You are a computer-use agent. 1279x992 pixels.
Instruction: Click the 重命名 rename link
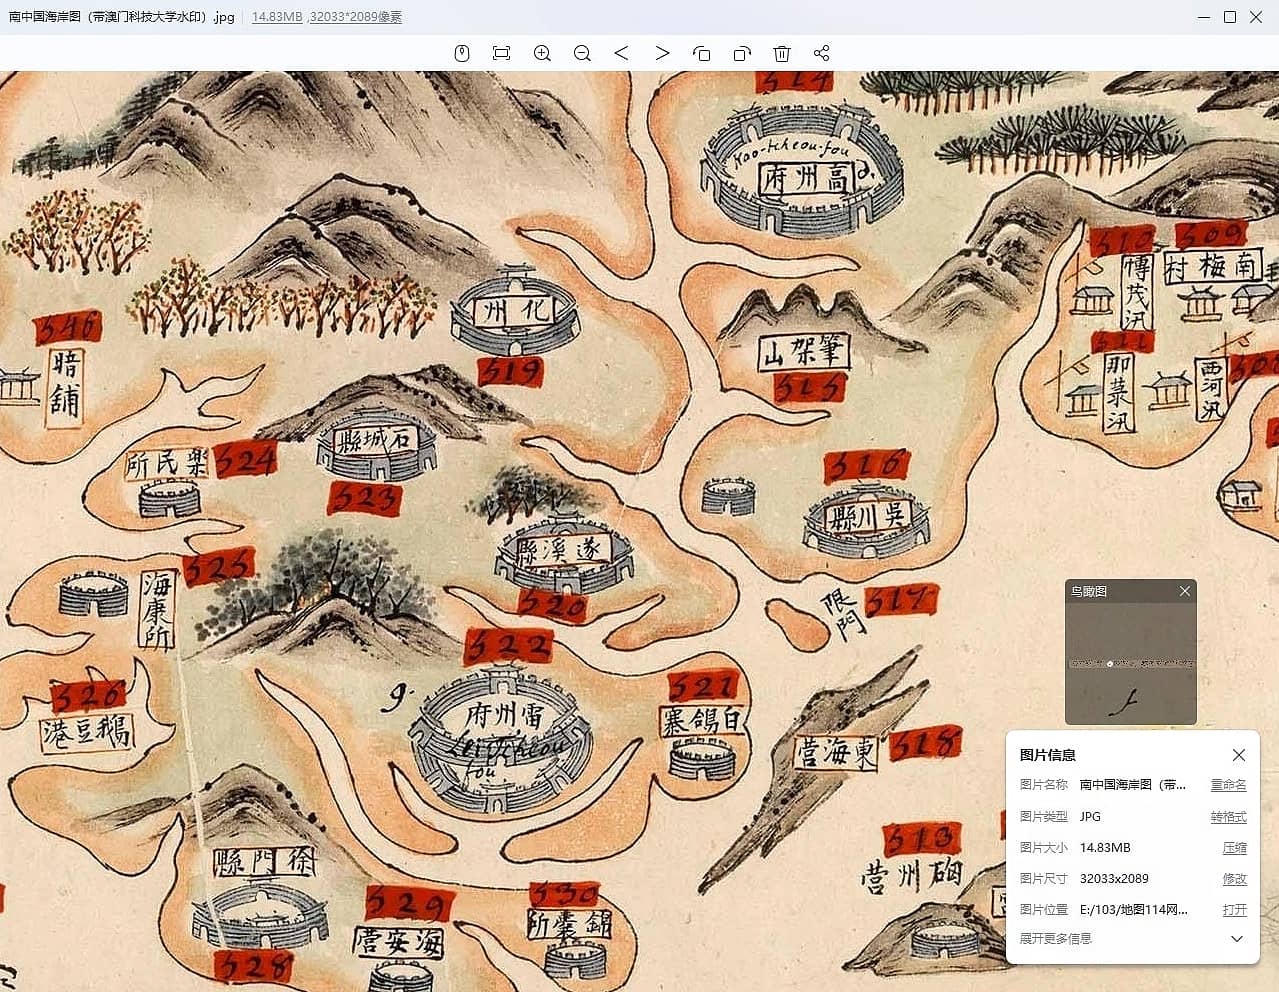click(1229, 785)
